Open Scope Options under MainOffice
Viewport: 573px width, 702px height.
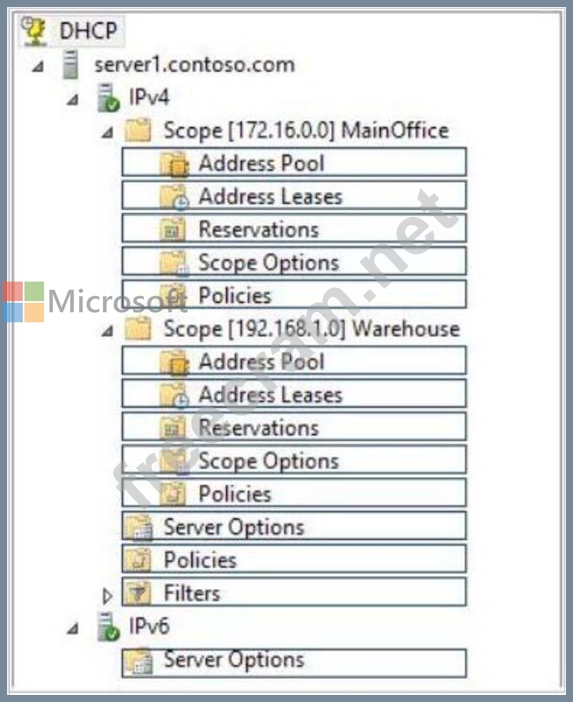click(x=294, y=261)
